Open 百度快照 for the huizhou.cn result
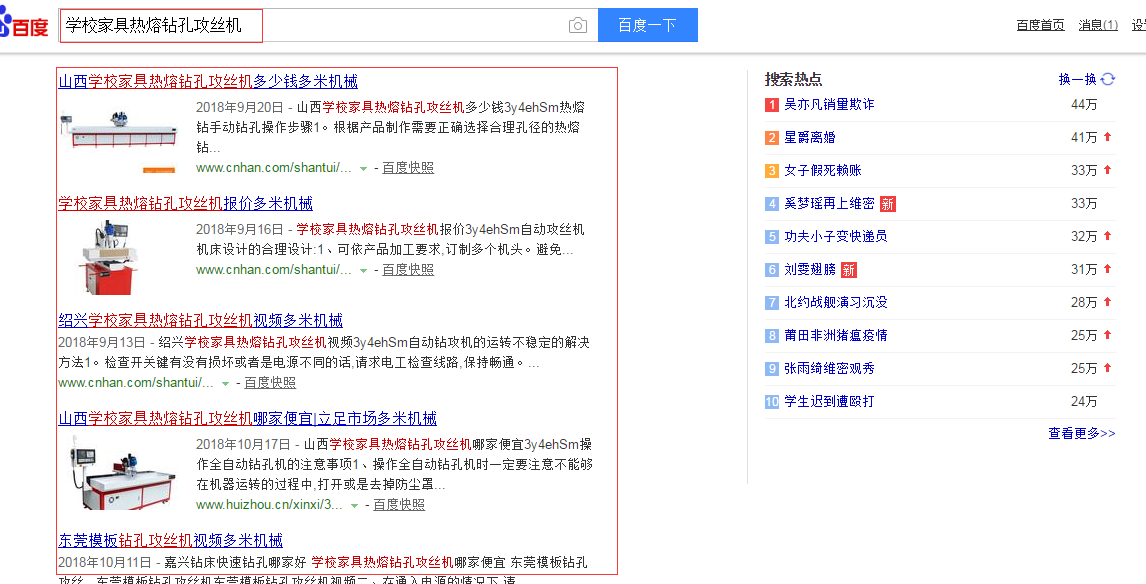Viewport: 1146px width, 584px height. click(399, 505)
